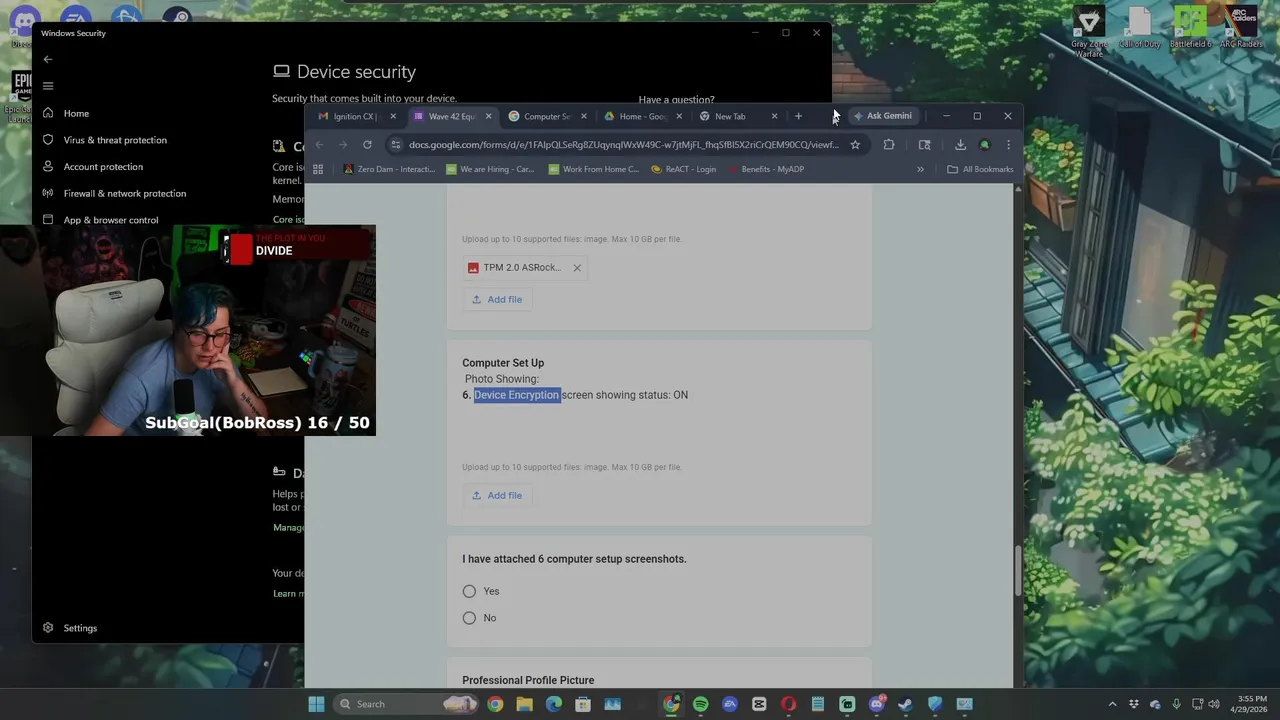The image size is (1280, 720).
Task: Open the All Bookmarks folder
Action: 980,169
